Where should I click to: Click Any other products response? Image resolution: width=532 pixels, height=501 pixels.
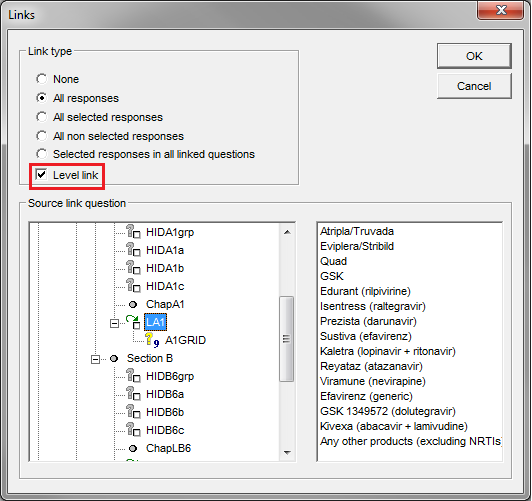(411, 441)
